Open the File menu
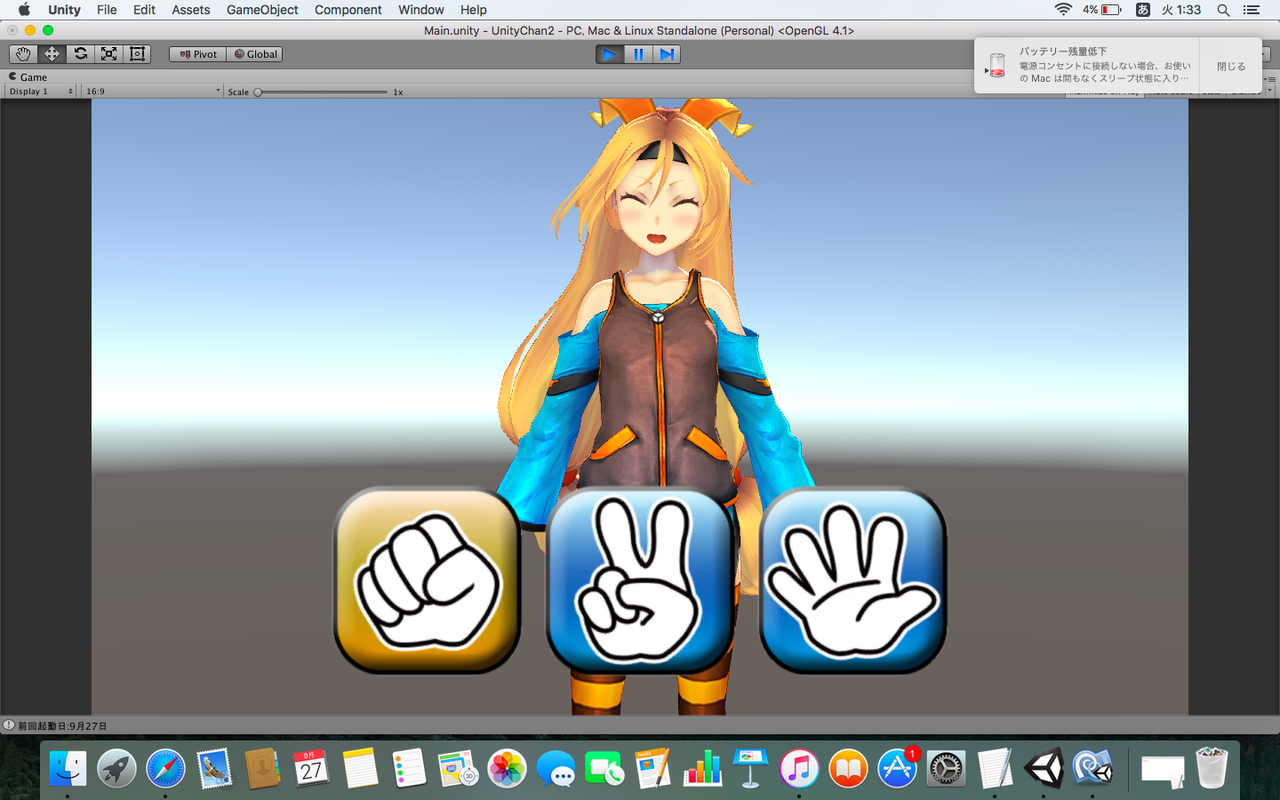1280x800 pixels. (x=107, y=10)
